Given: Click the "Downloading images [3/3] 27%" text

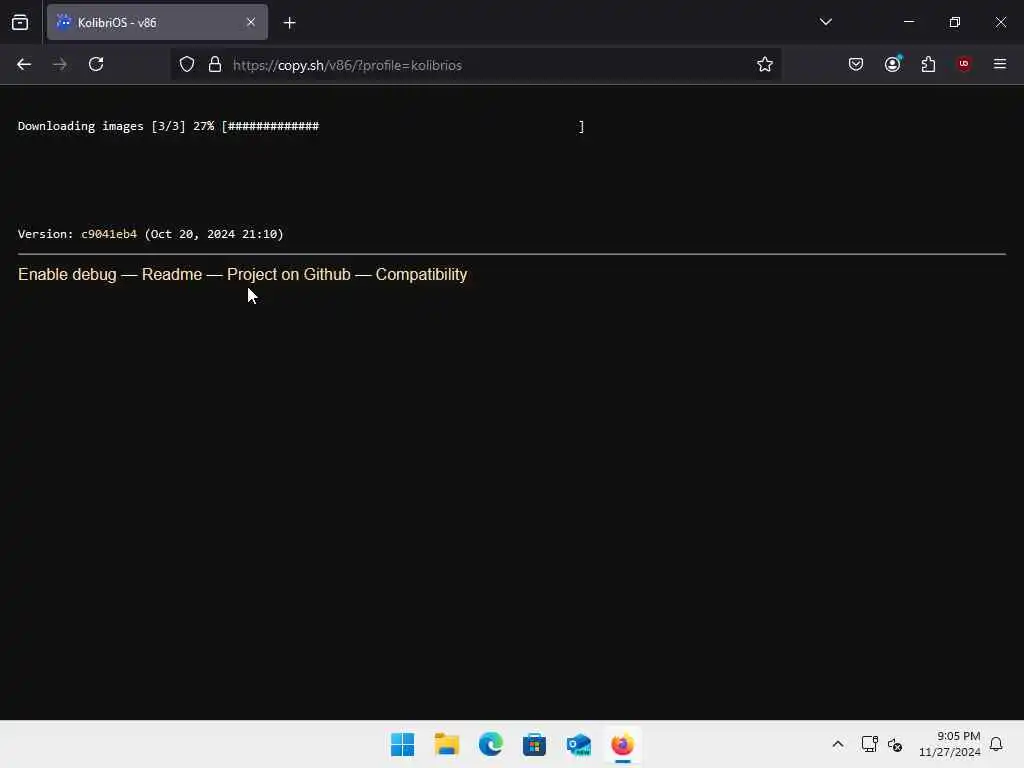Looking at the screenshot, I should click(x=116, y=126).
